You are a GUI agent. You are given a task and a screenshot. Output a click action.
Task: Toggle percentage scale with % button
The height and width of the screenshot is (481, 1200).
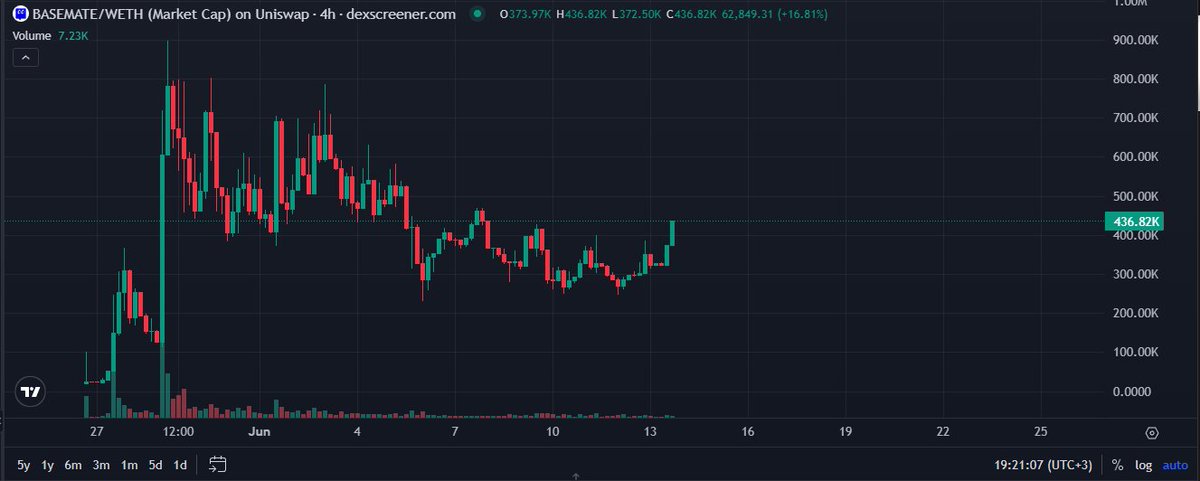(1117, 465)
